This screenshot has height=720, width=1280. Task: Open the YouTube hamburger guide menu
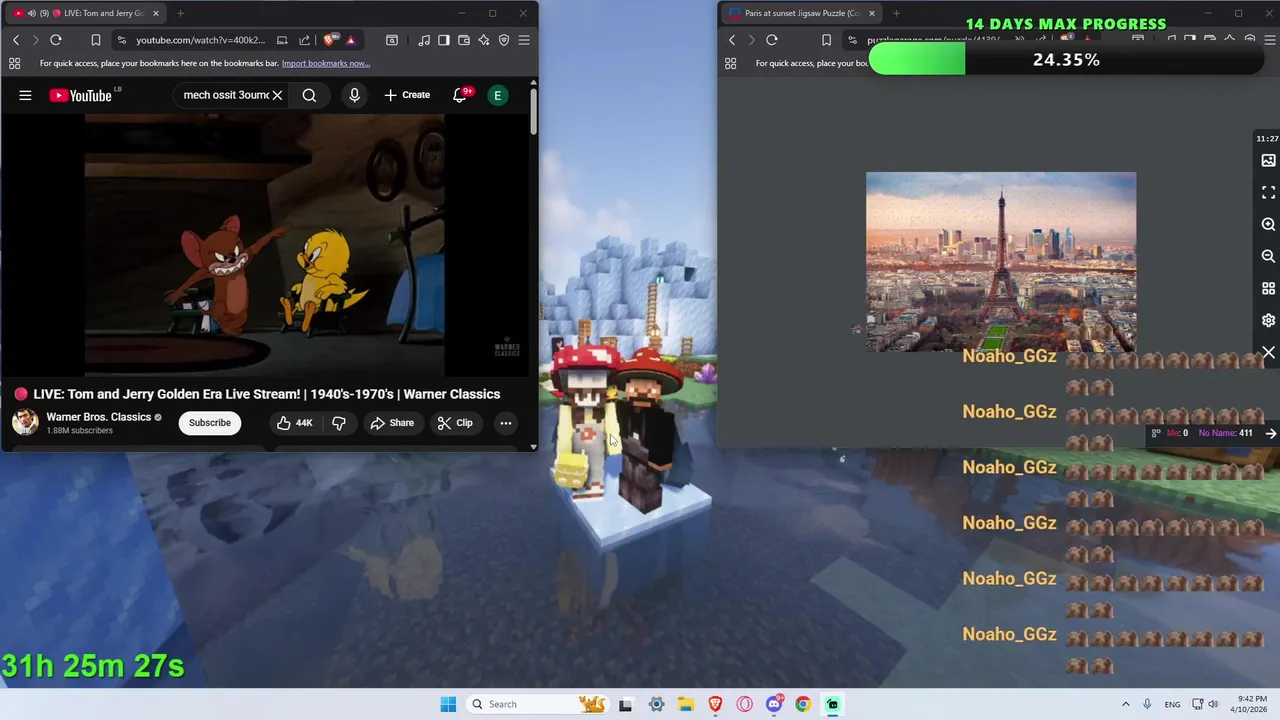pos(25,95)
